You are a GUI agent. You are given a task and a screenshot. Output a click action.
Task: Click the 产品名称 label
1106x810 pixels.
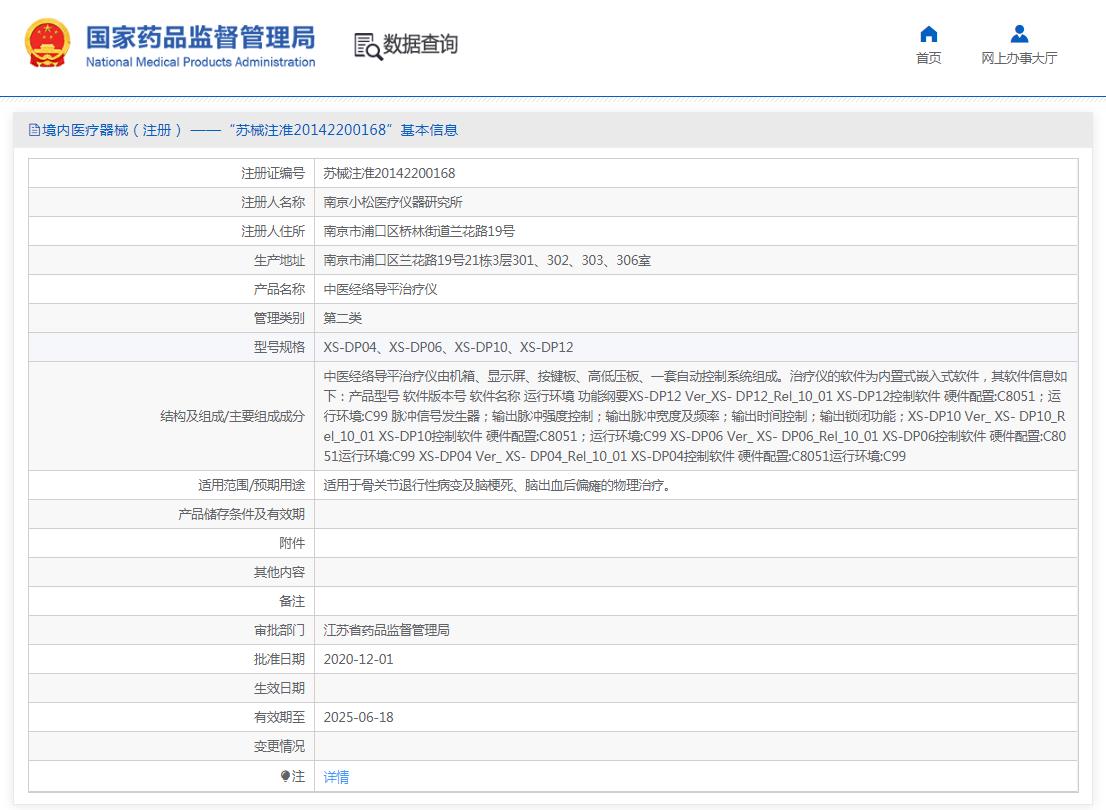(279, 289)
